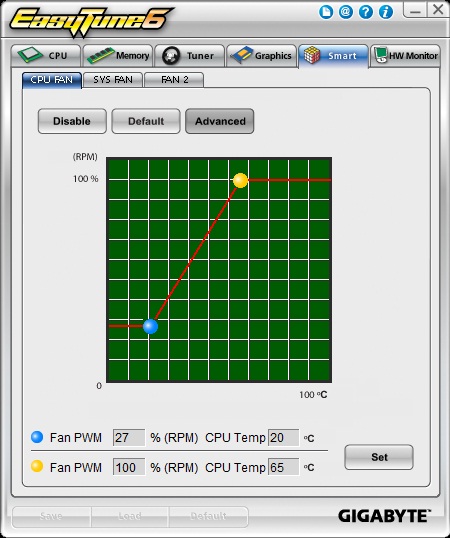The image size is (450, 538).
Task: Click the Smart tab with cube icon
Action: click(x=334, y=56)
